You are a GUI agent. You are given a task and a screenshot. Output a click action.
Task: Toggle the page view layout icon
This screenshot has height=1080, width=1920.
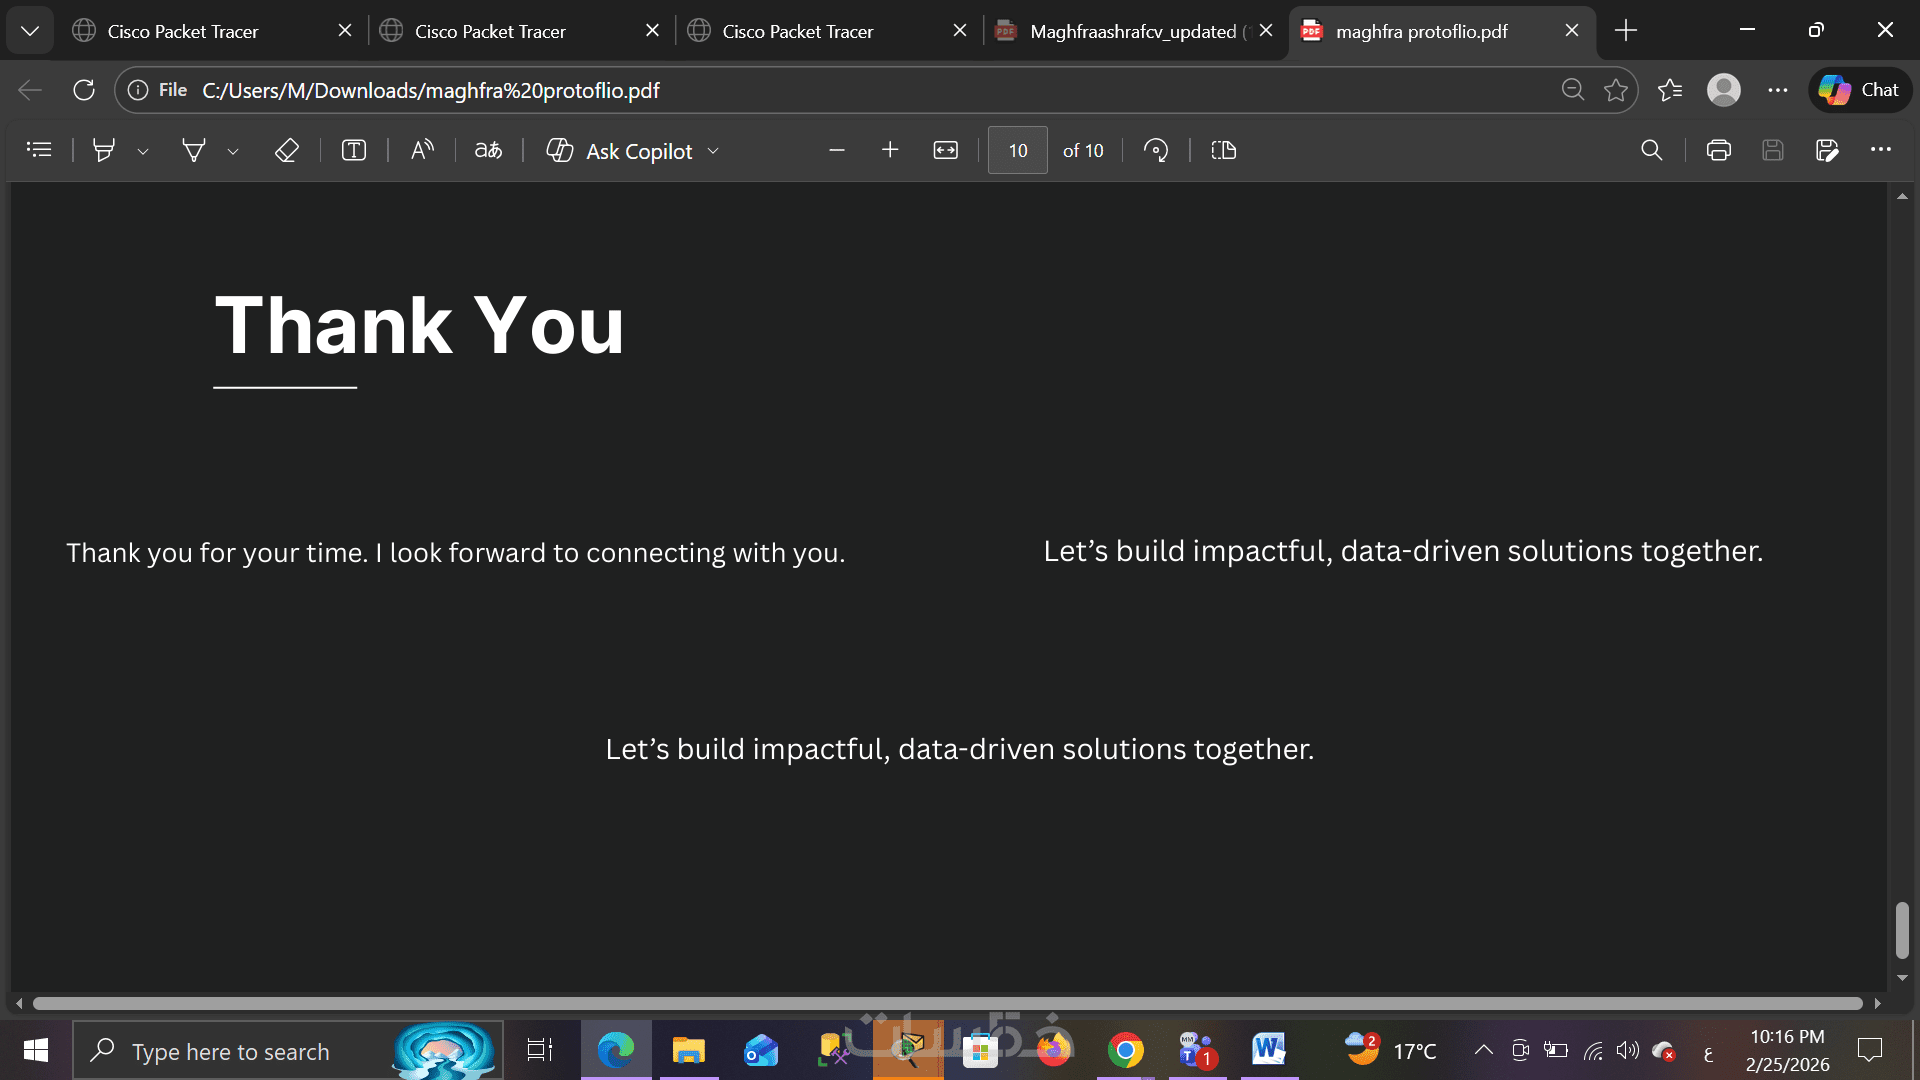click(x=1224, y=150)
